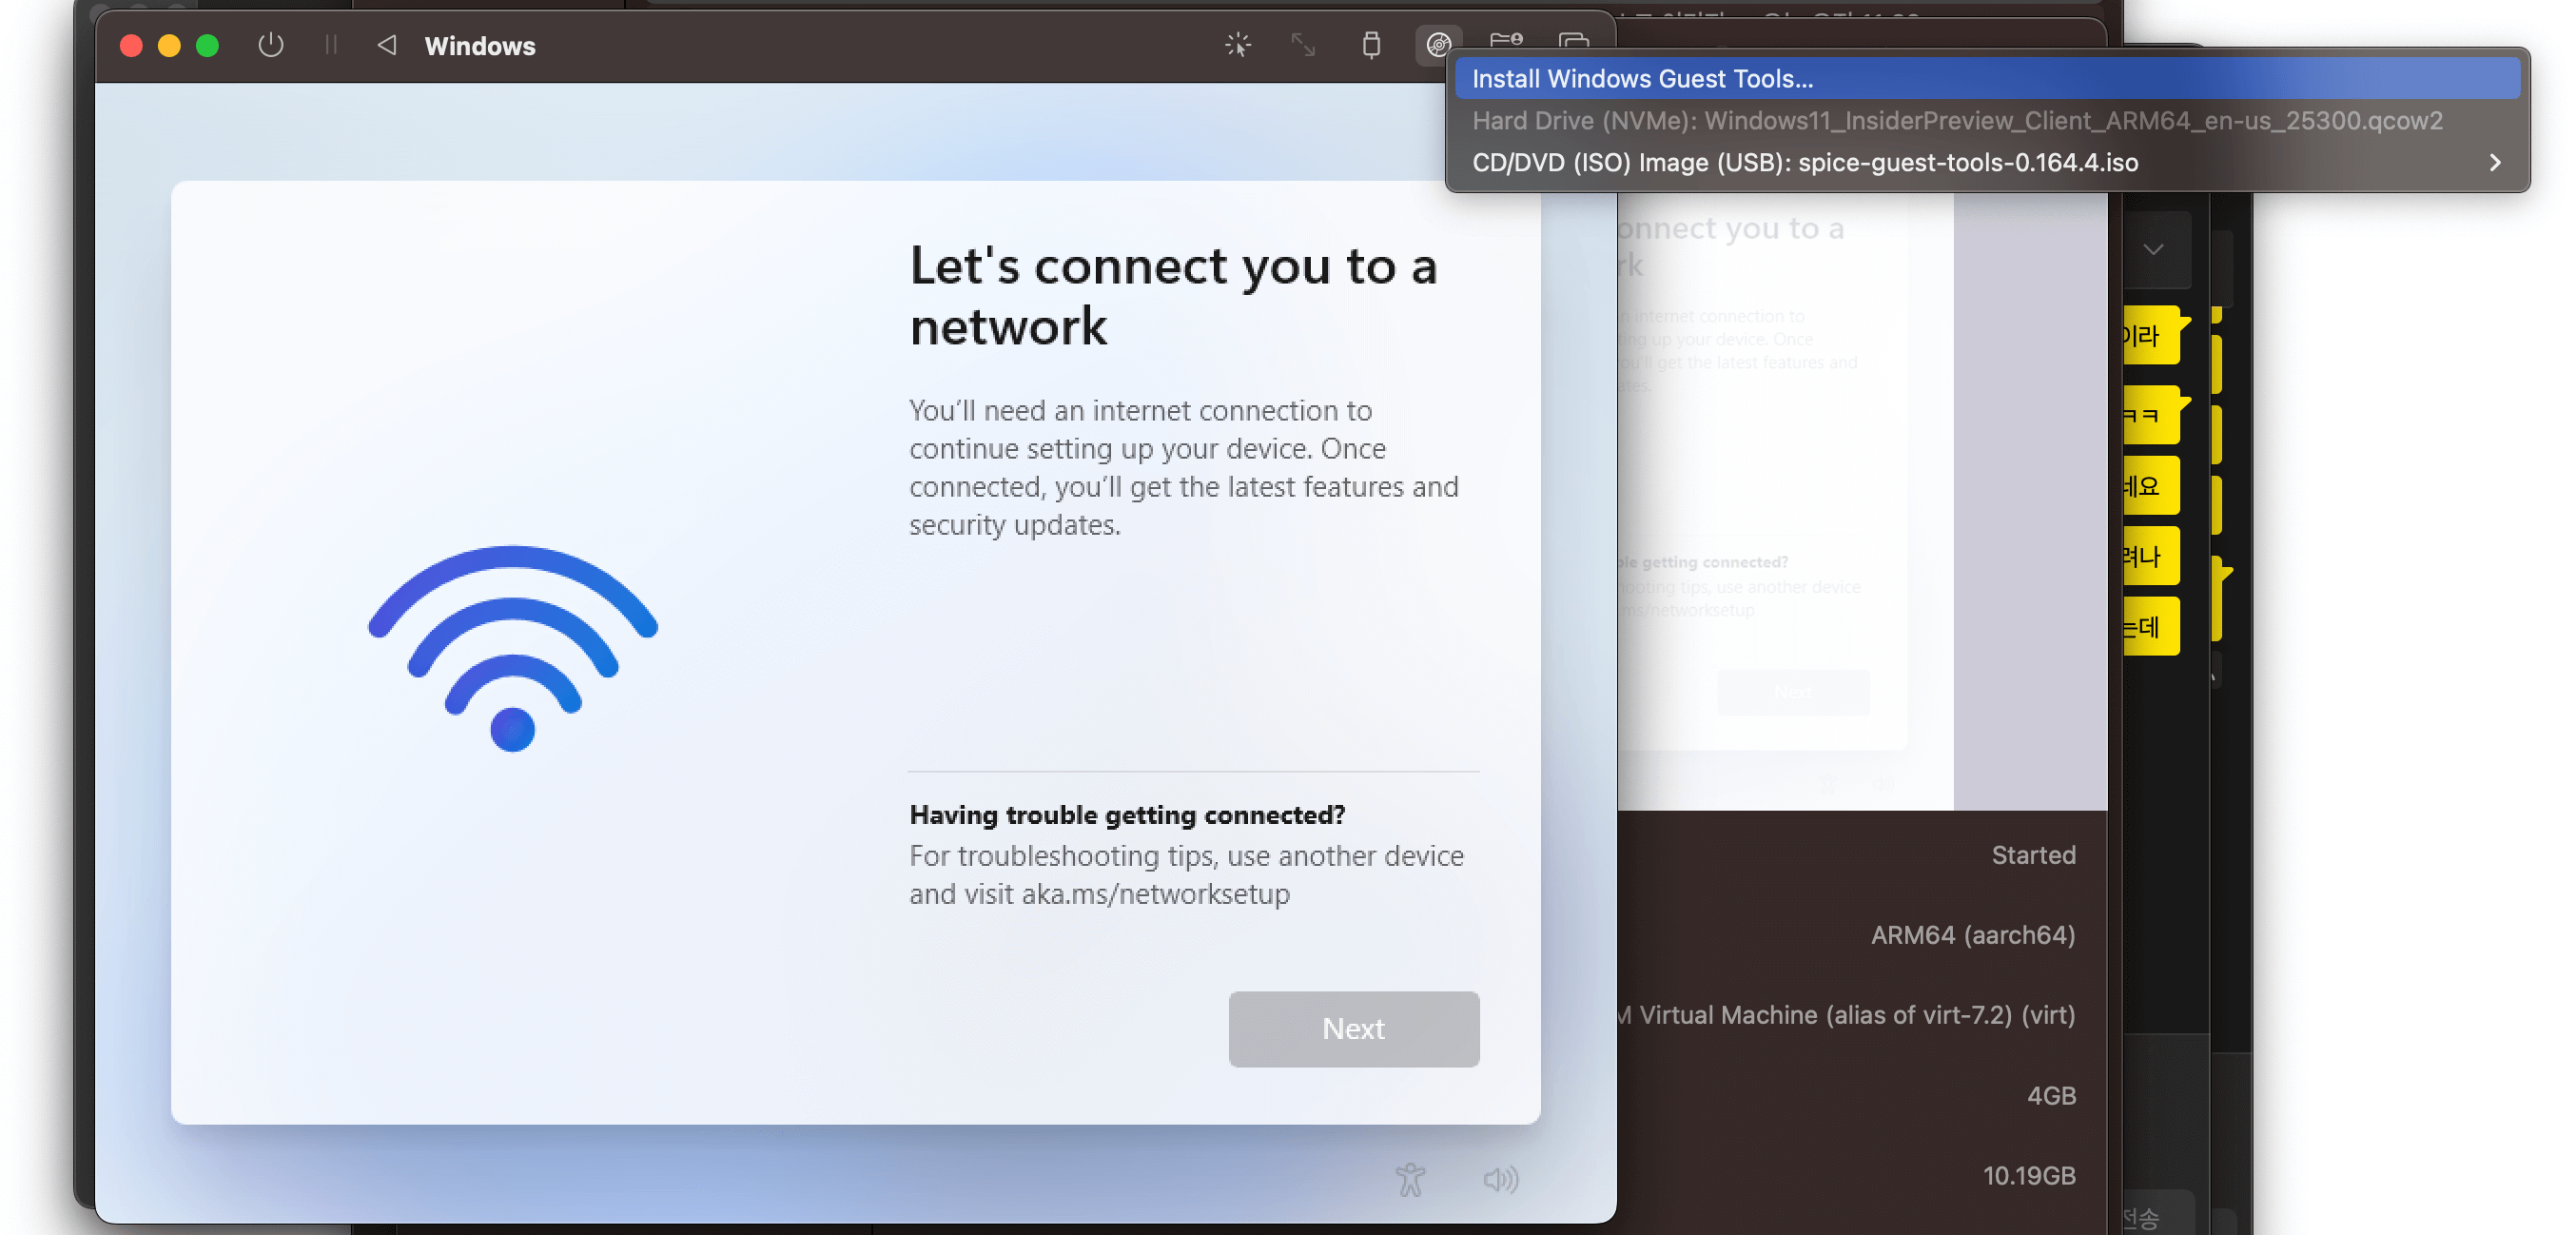The width and height of the screenshot is (2576, 1235).
Task: Click Hard Drive NVMe qcow2 menu entry
Action: tap(1956, 120)
